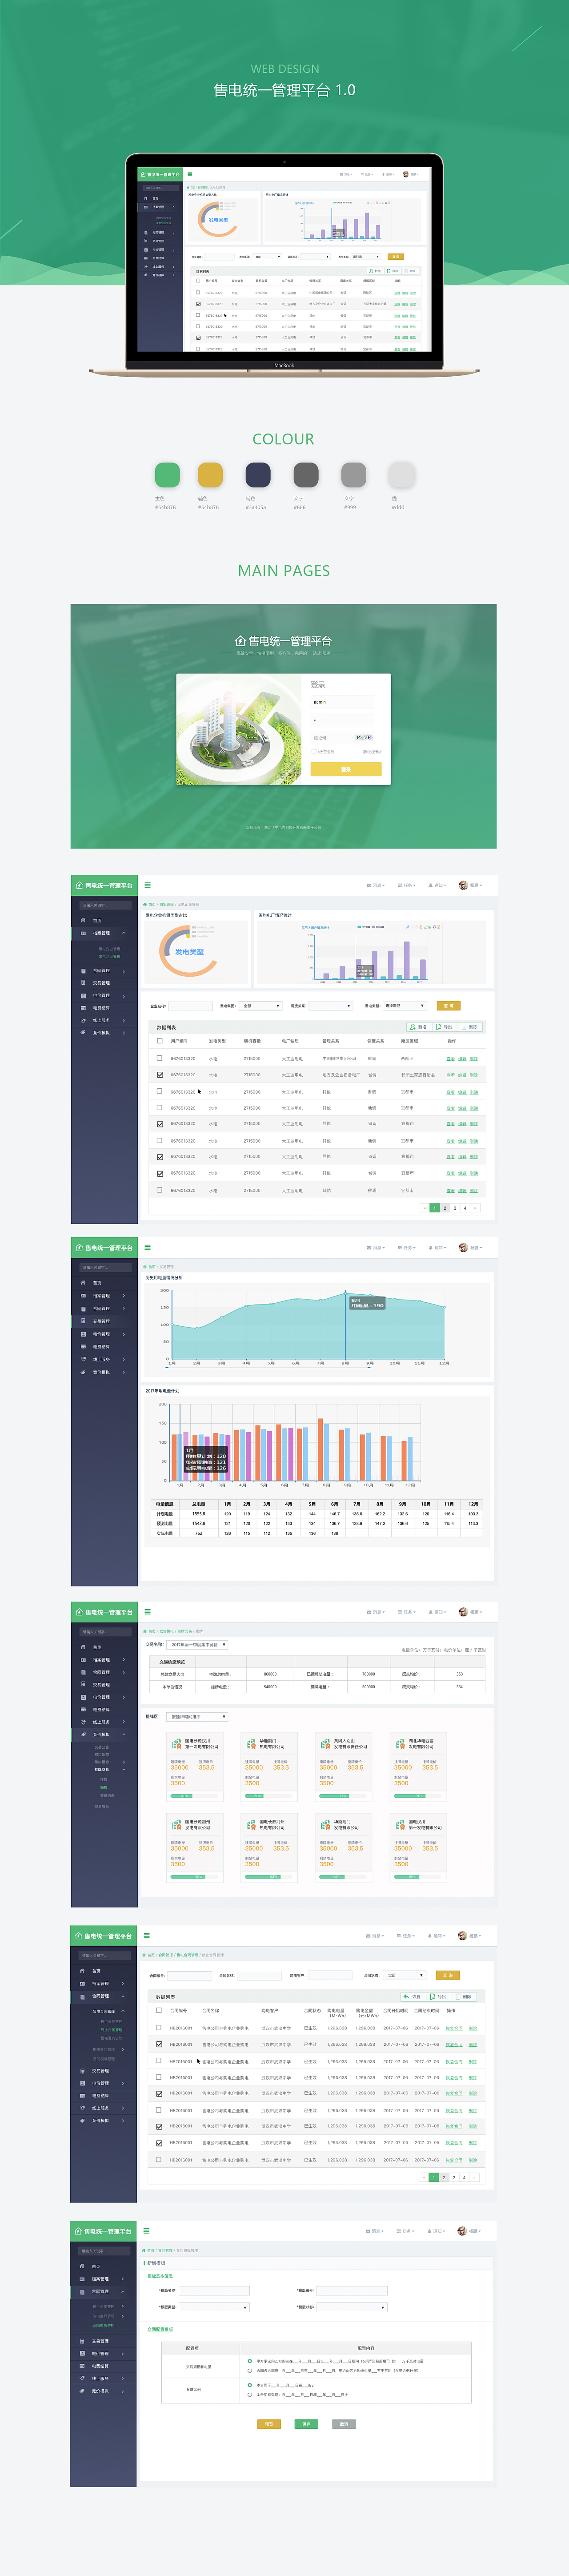The width and height of the screenshot is (569, 2576).
Task: Click 模板名称 input field on 新增模板 page
Action: (214, 2290)
